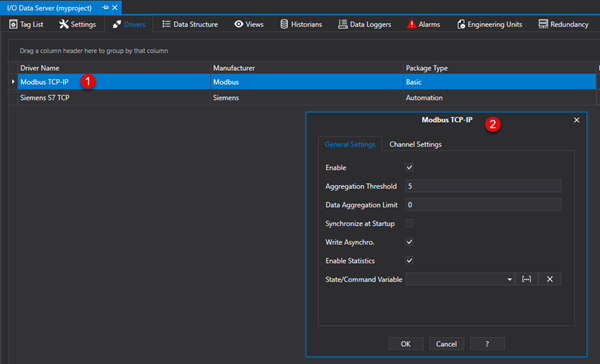Clear the State/Command Variable with X
Image resolution: width=600 pixels, height=364 pixels.
(x=550, y=279)
